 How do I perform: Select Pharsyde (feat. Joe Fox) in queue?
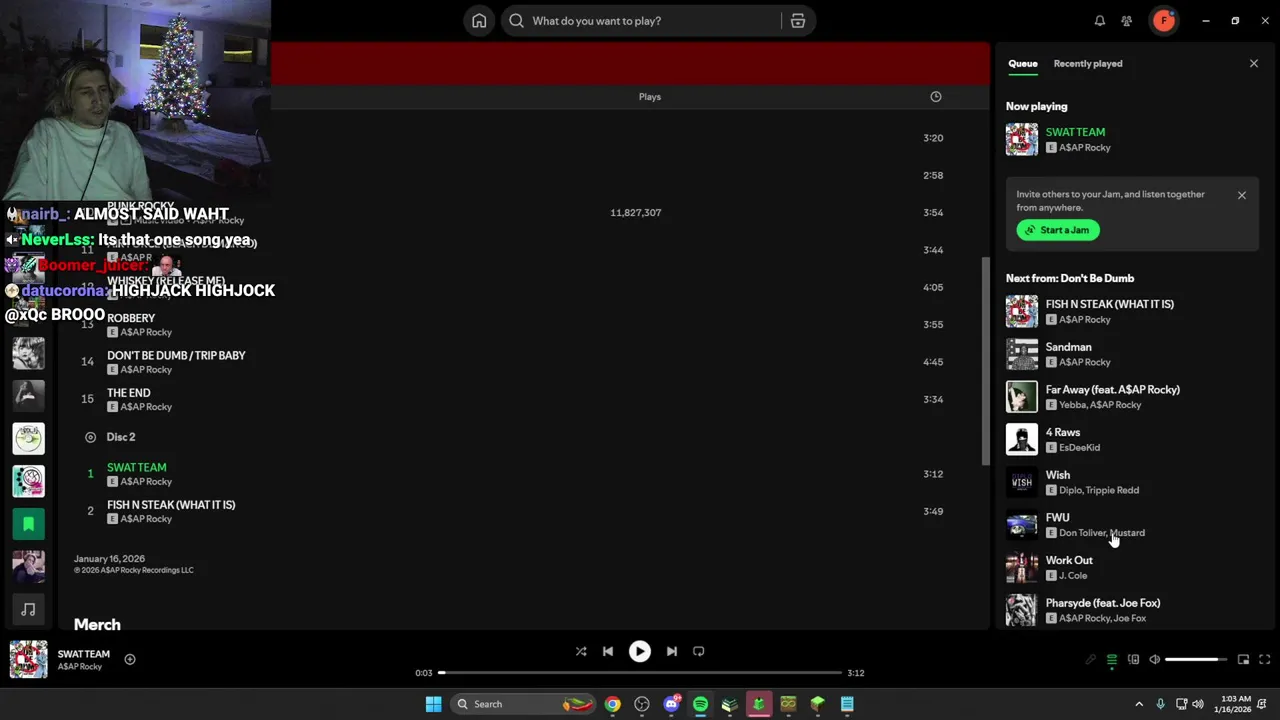(x=1132, y=610)
